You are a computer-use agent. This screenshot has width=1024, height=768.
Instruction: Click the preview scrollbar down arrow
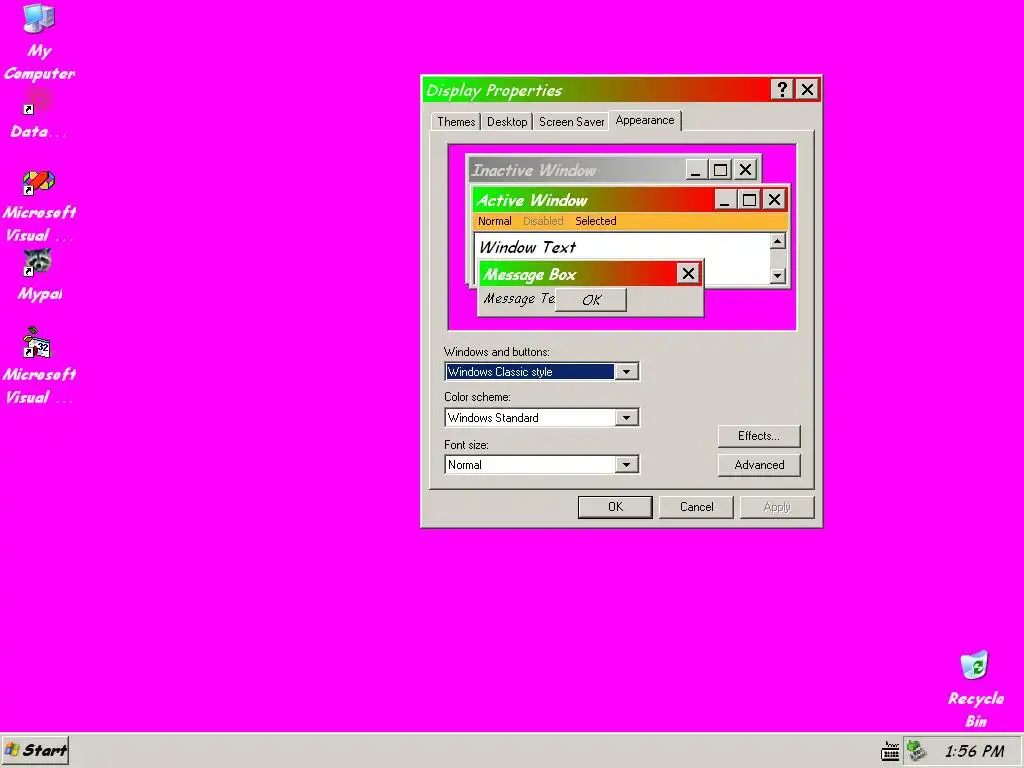click(777, 276)
